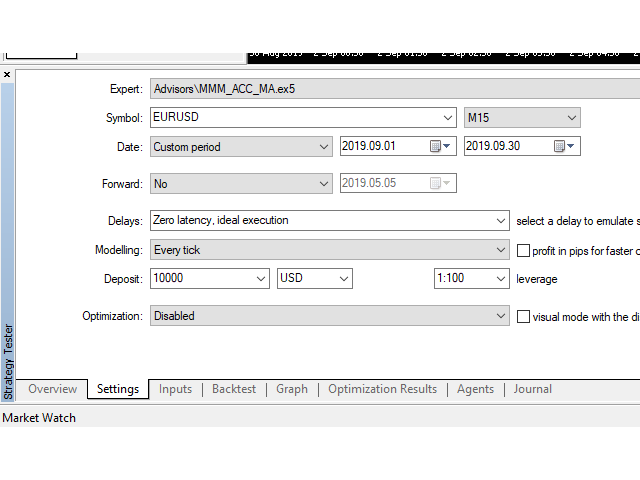The height and width of the screenshot is (480, 640).
Task: Switch to the Overview tab
Action: (53, 389)
